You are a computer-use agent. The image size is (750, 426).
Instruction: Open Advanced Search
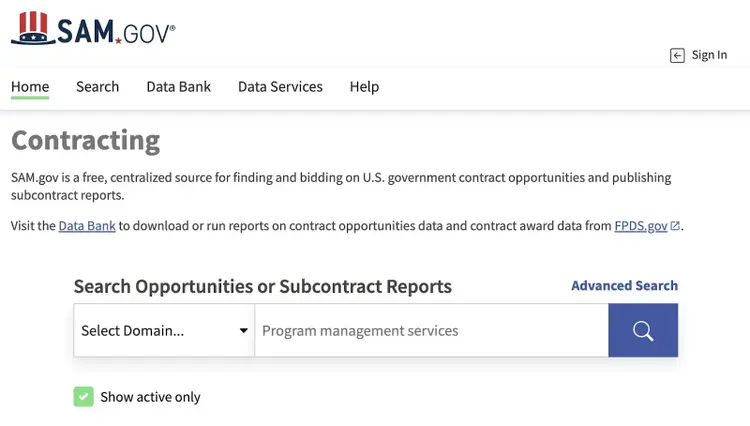[624, 286]
